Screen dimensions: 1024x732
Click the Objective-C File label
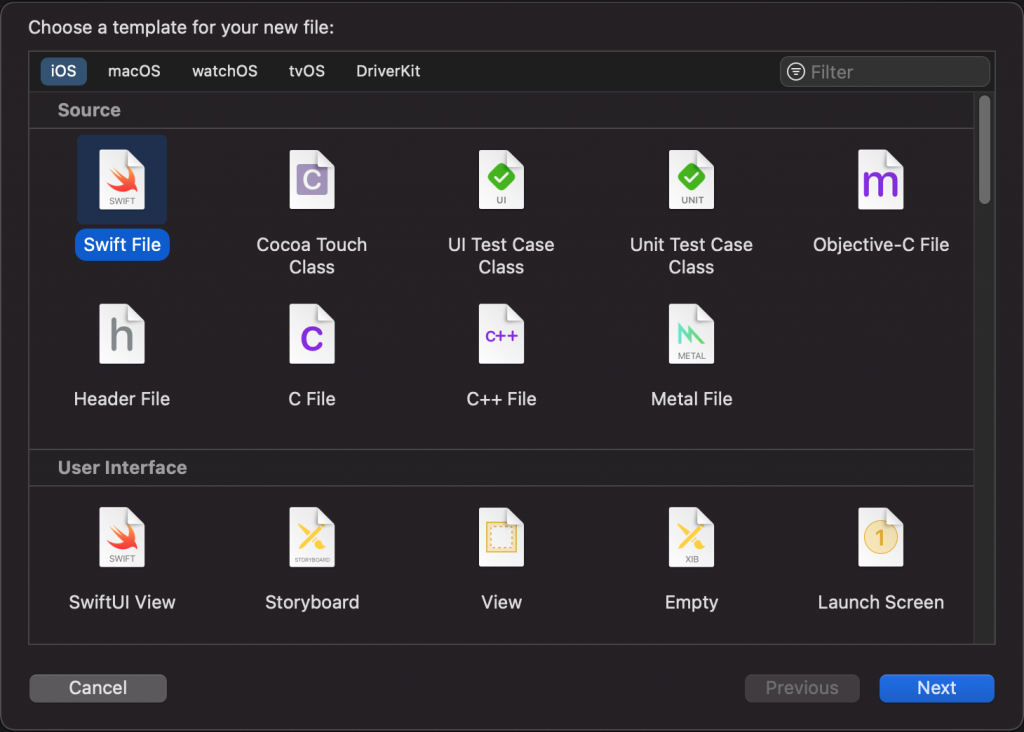(880, 244)
